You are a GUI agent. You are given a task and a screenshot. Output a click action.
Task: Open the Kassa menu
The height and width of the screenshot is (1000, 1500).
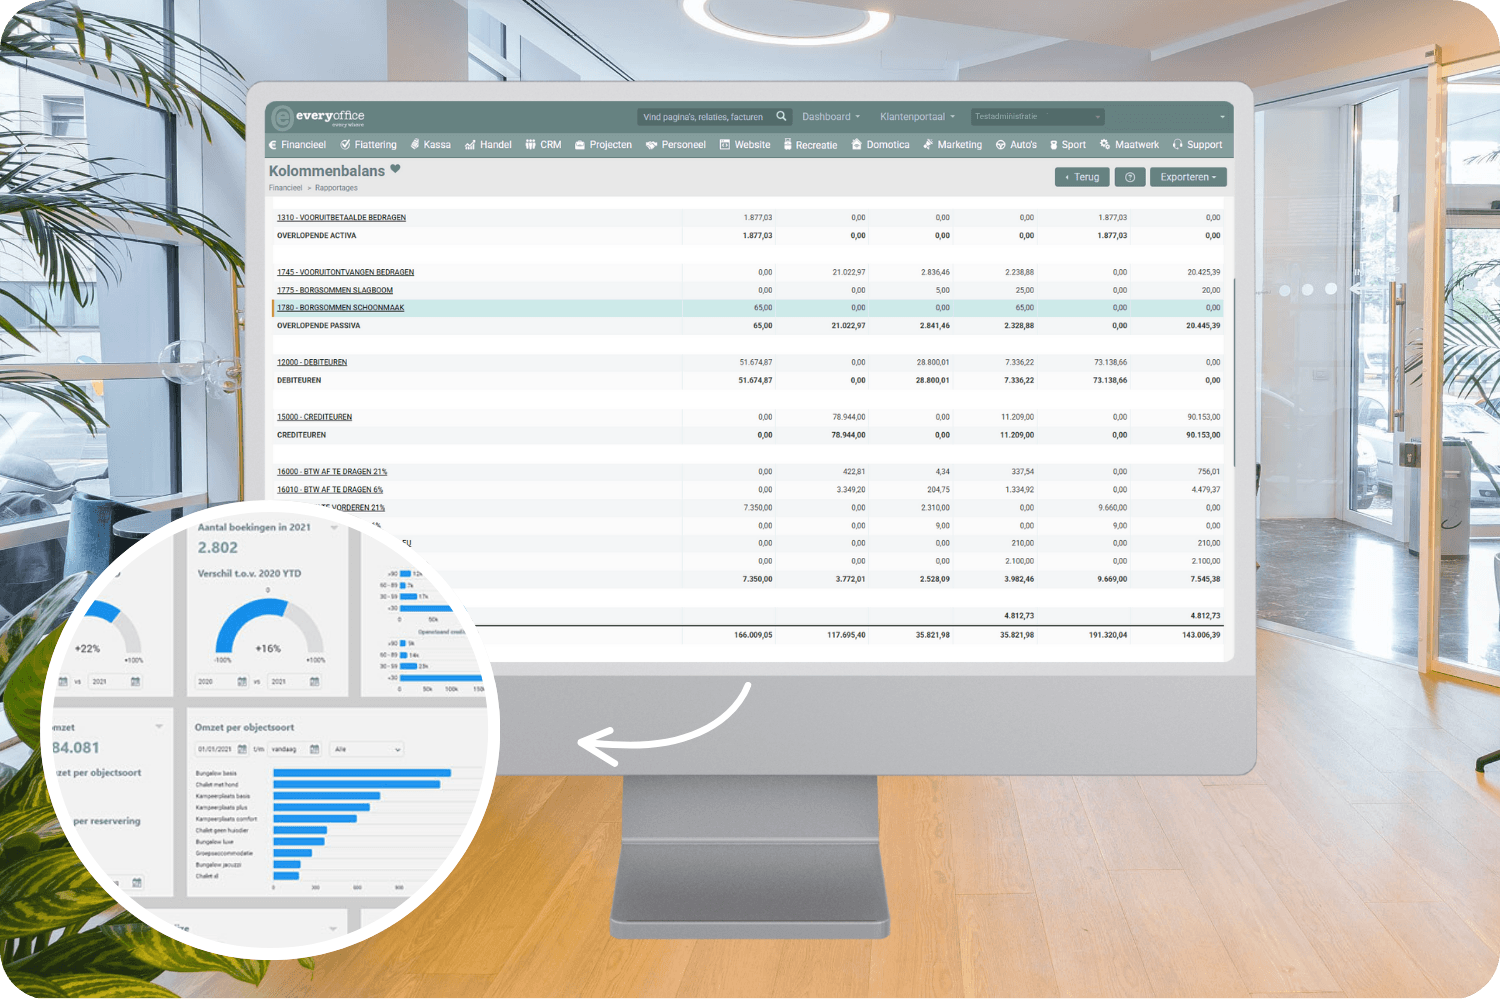click(x=431, y=145)
